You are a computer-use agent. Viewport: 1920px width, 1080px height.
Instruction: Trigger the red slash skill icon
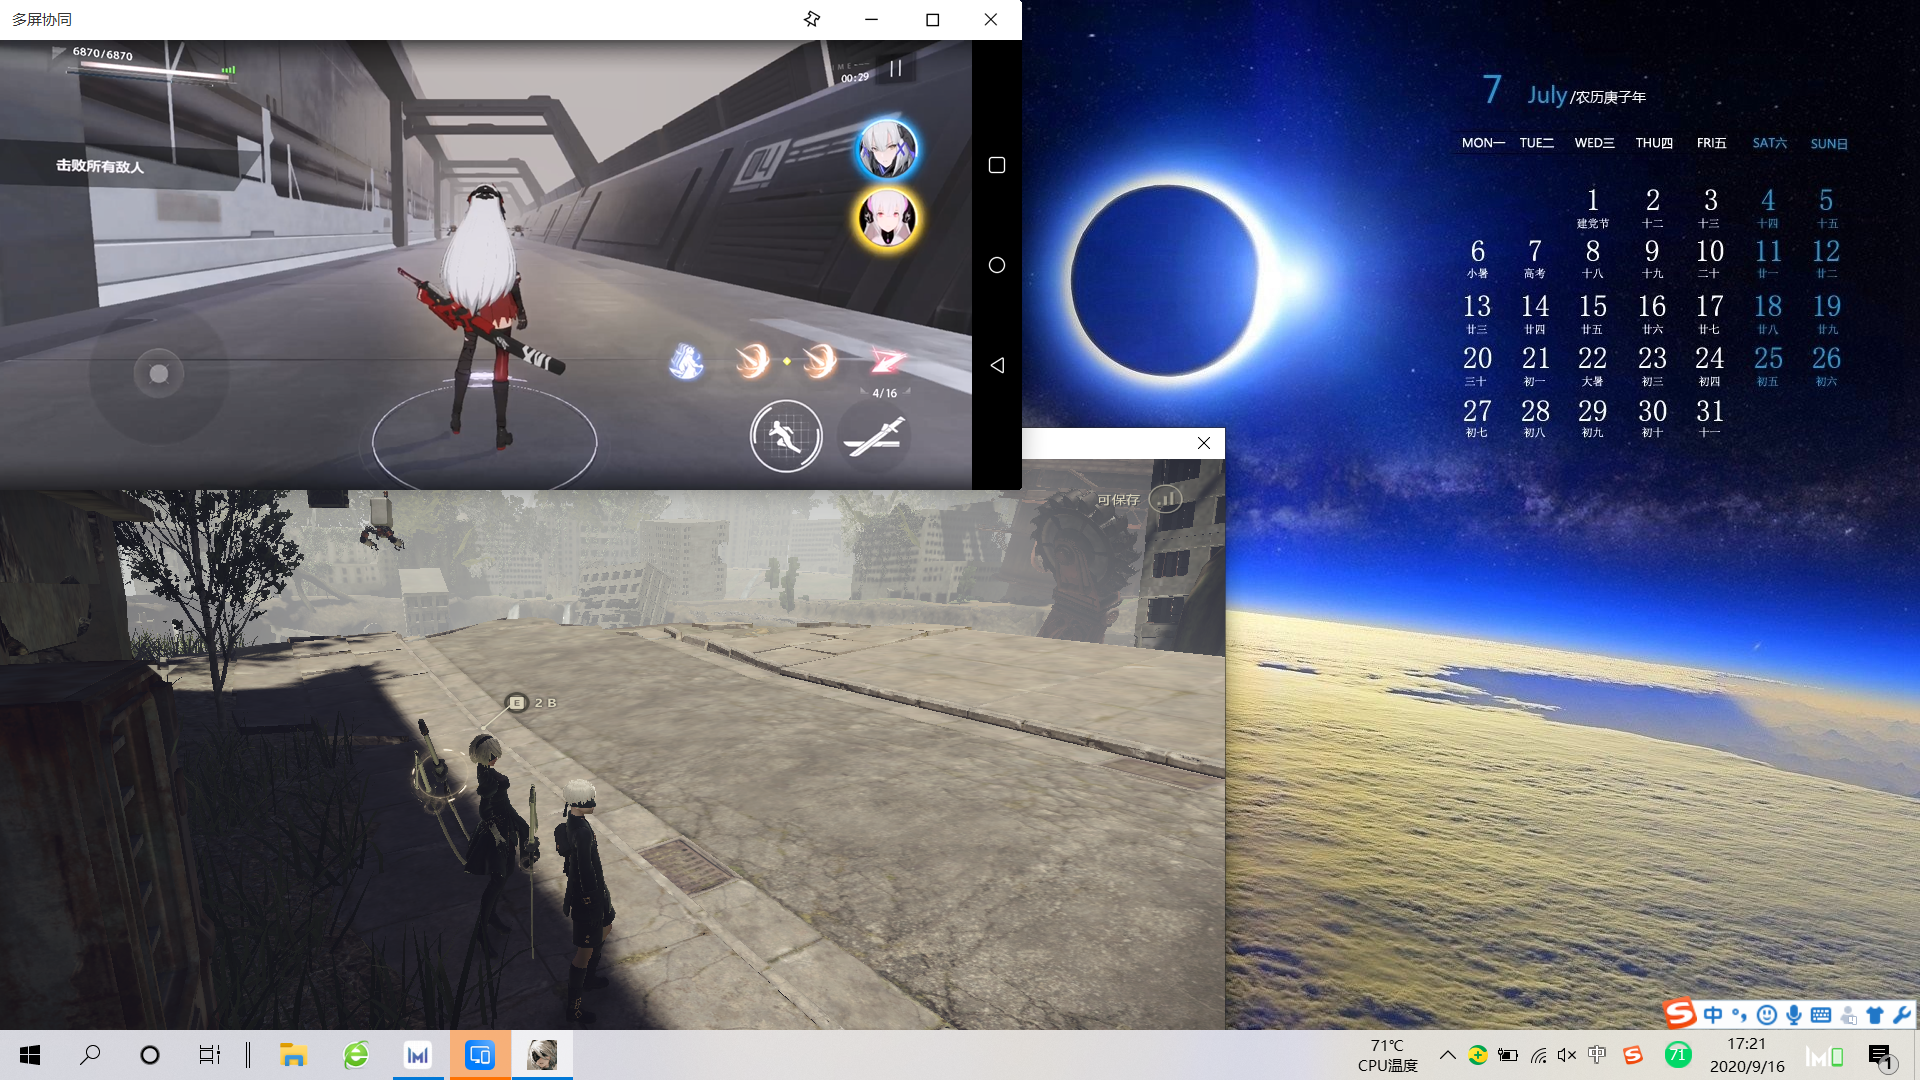(886, 361)
